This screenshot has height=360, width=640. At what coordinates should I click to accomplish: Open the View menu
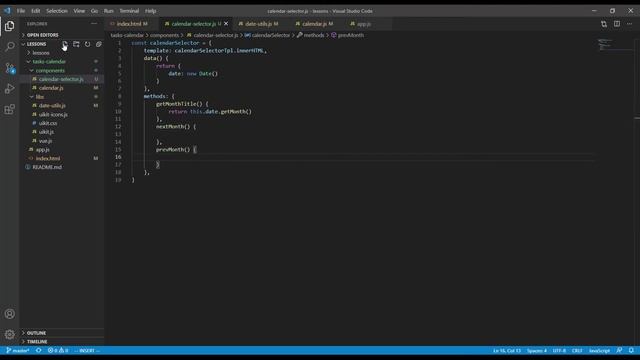pyautogui.click(x=79, y=11)
